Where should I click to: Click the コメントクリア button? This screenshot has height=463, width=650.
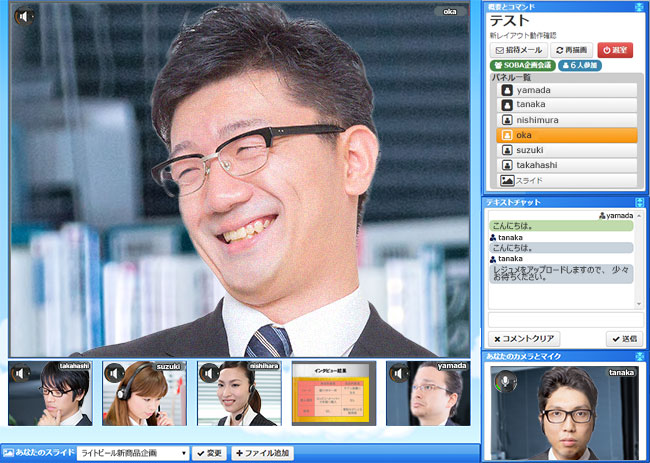tap(524, 339)
